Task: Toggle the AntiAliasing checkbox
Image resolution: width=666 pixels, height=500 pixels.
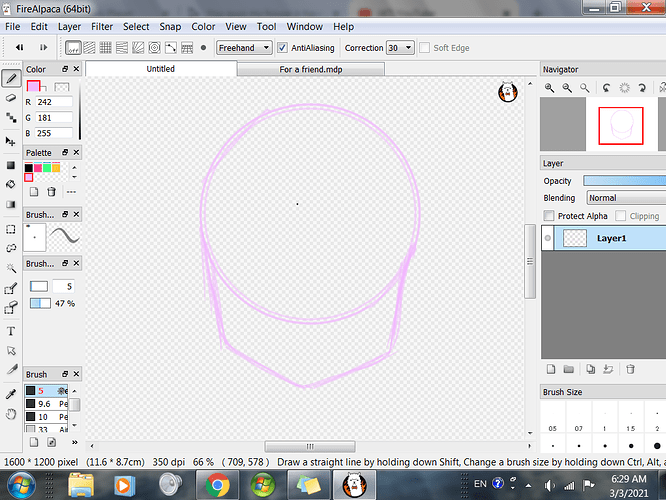Action: [282, 48]
